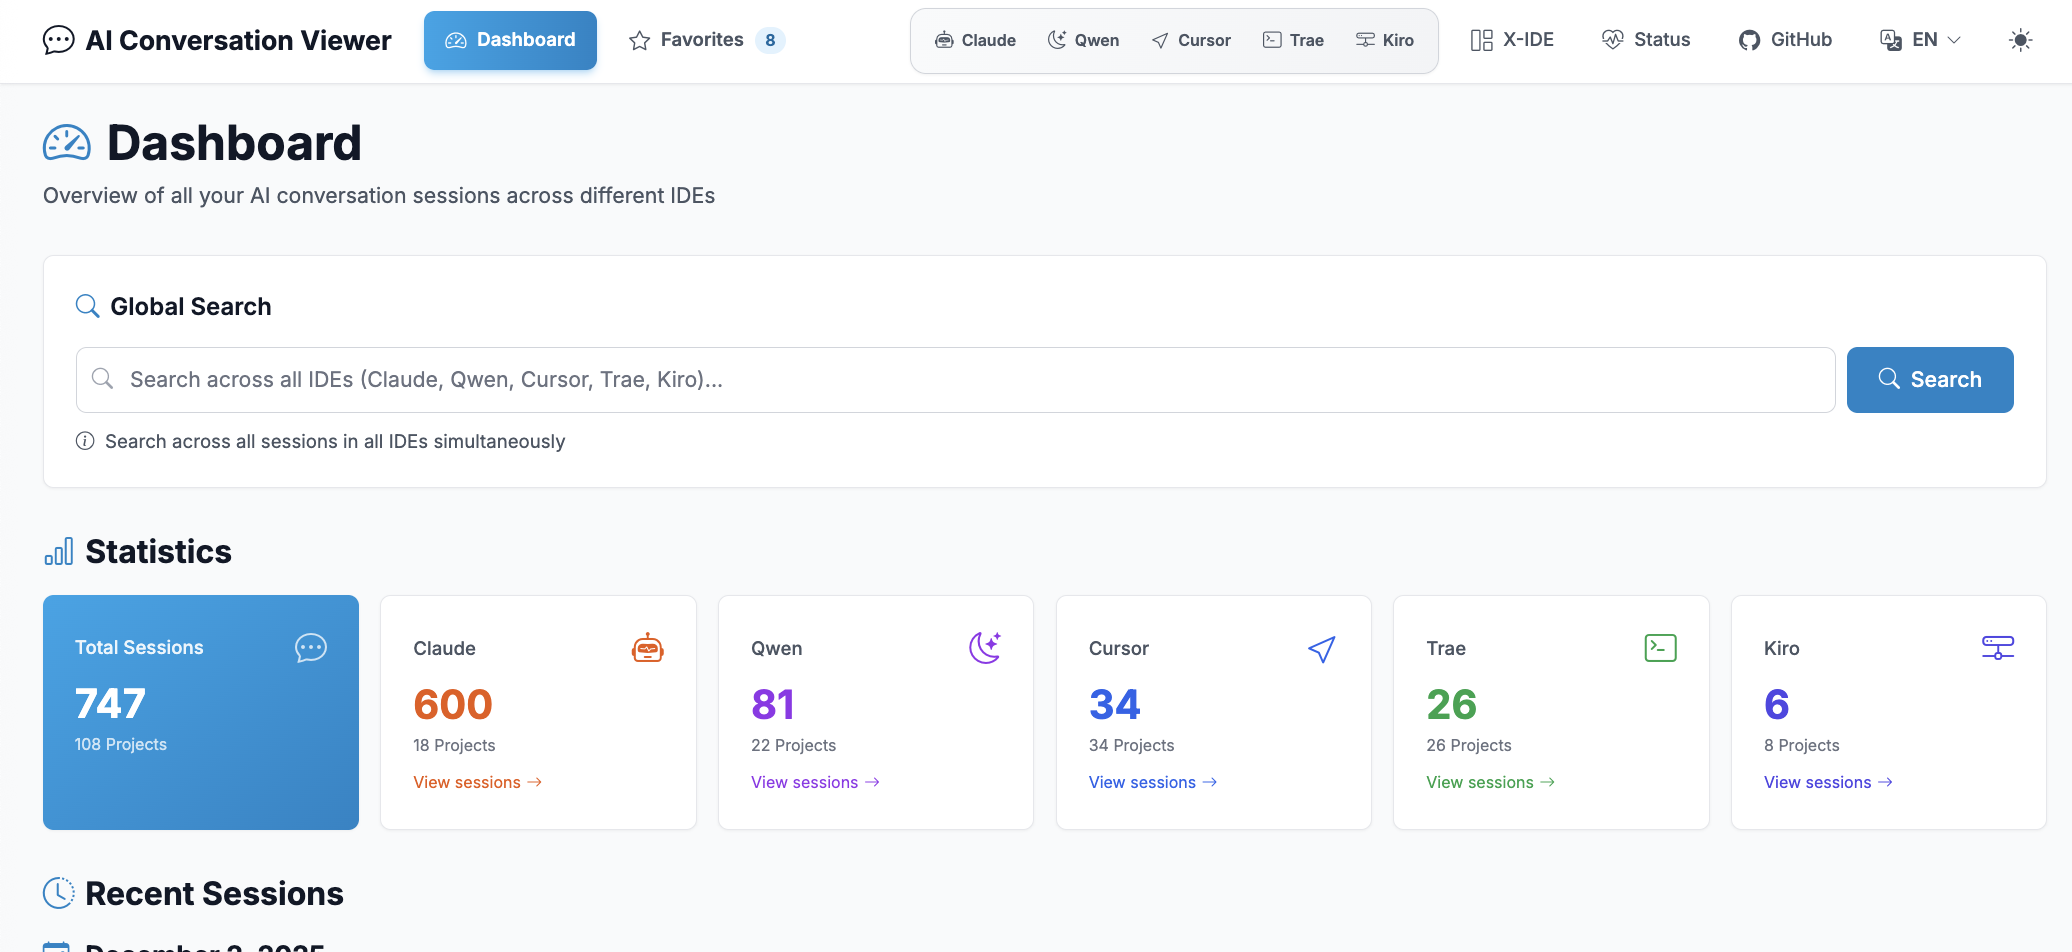Click the chevron arrow next to EN
2072x952 pixels.
coord(1954,40)
